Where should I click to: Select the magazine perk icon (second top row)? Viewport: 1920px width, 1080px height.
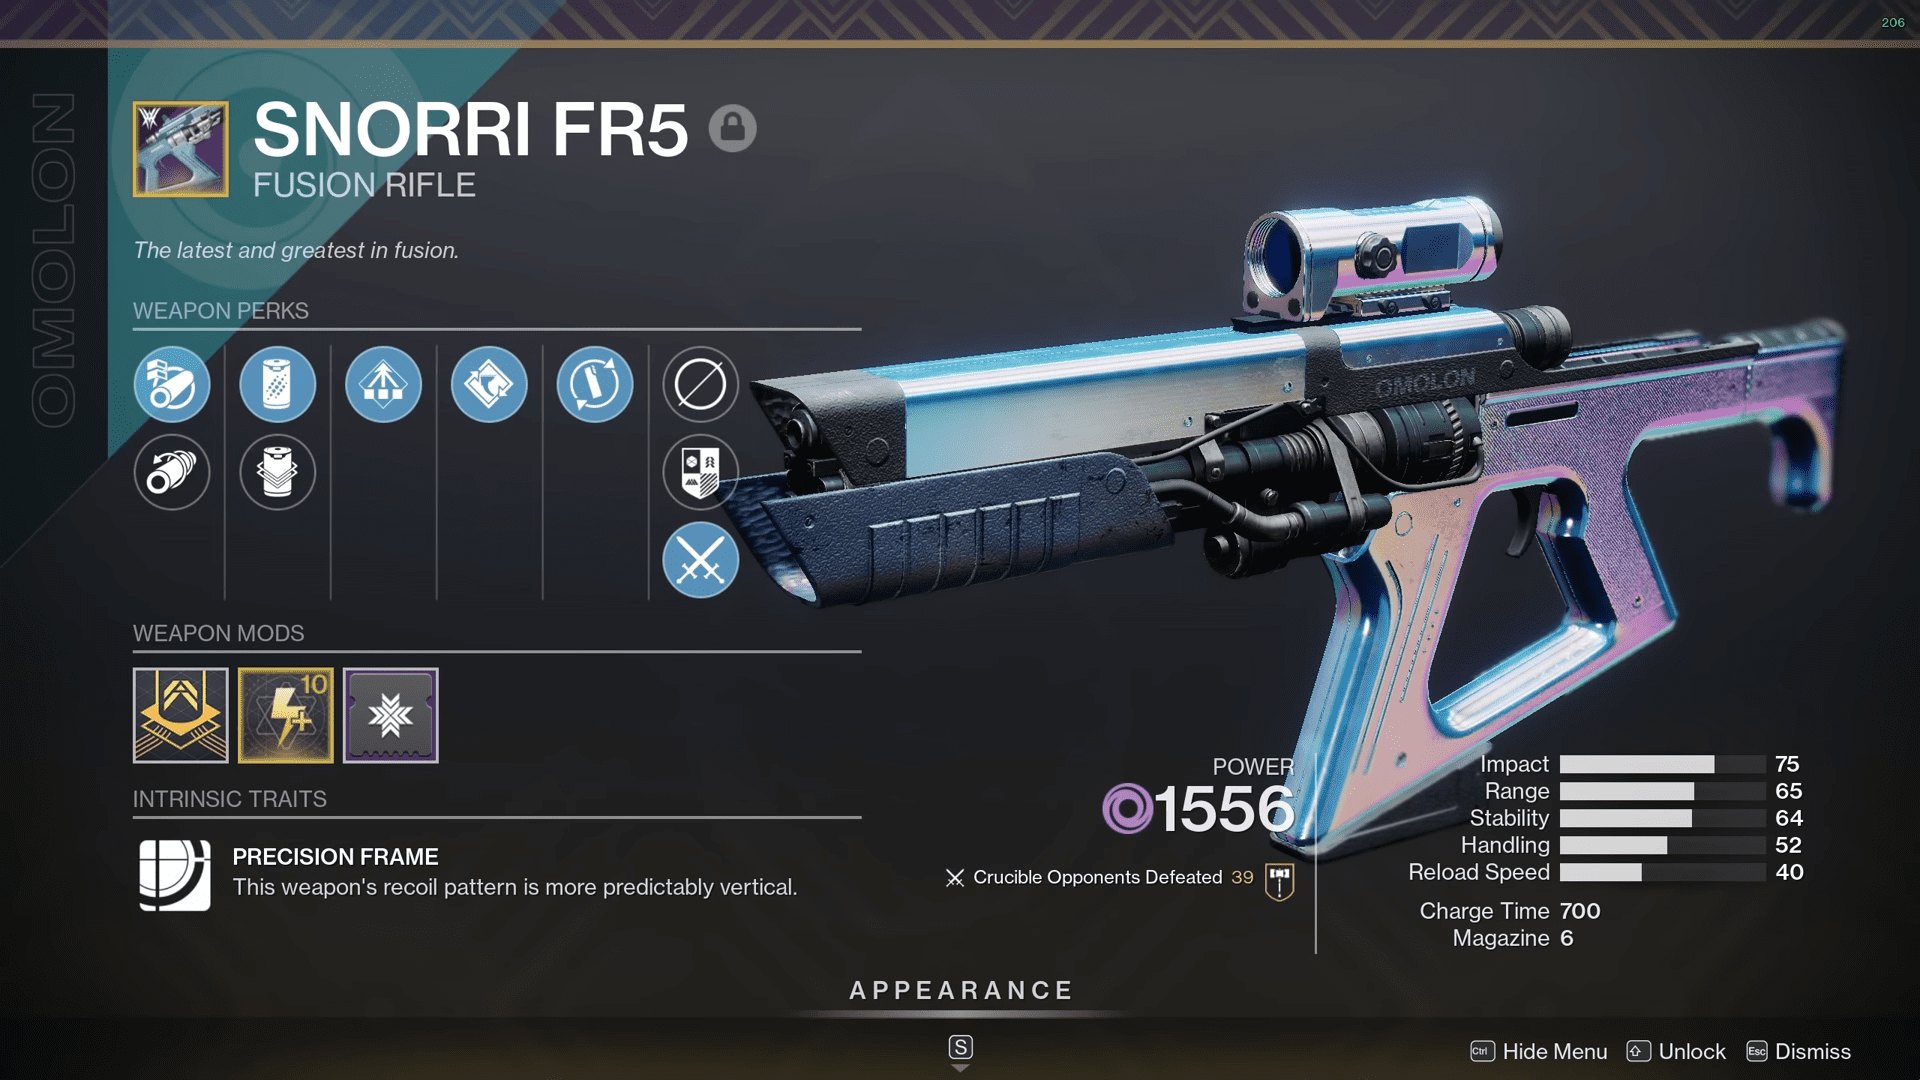[x=277, y=384]
